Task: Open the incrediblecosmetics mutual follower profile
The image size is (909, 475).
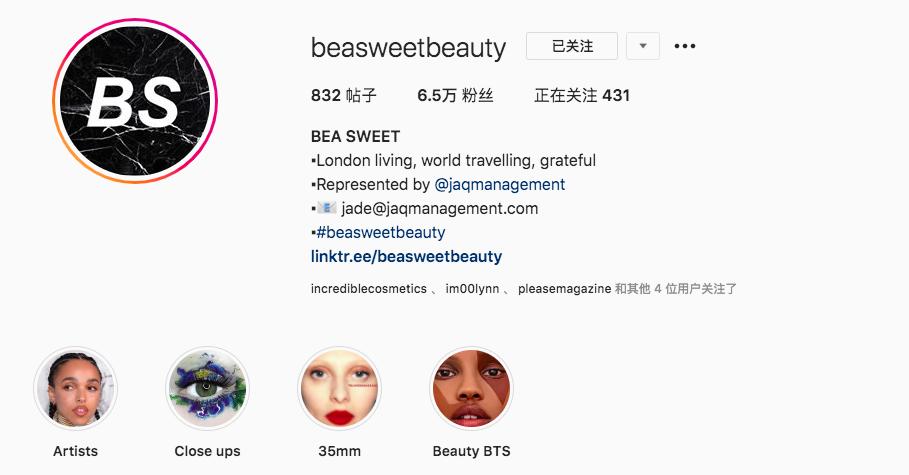Action: coord(369,289)
